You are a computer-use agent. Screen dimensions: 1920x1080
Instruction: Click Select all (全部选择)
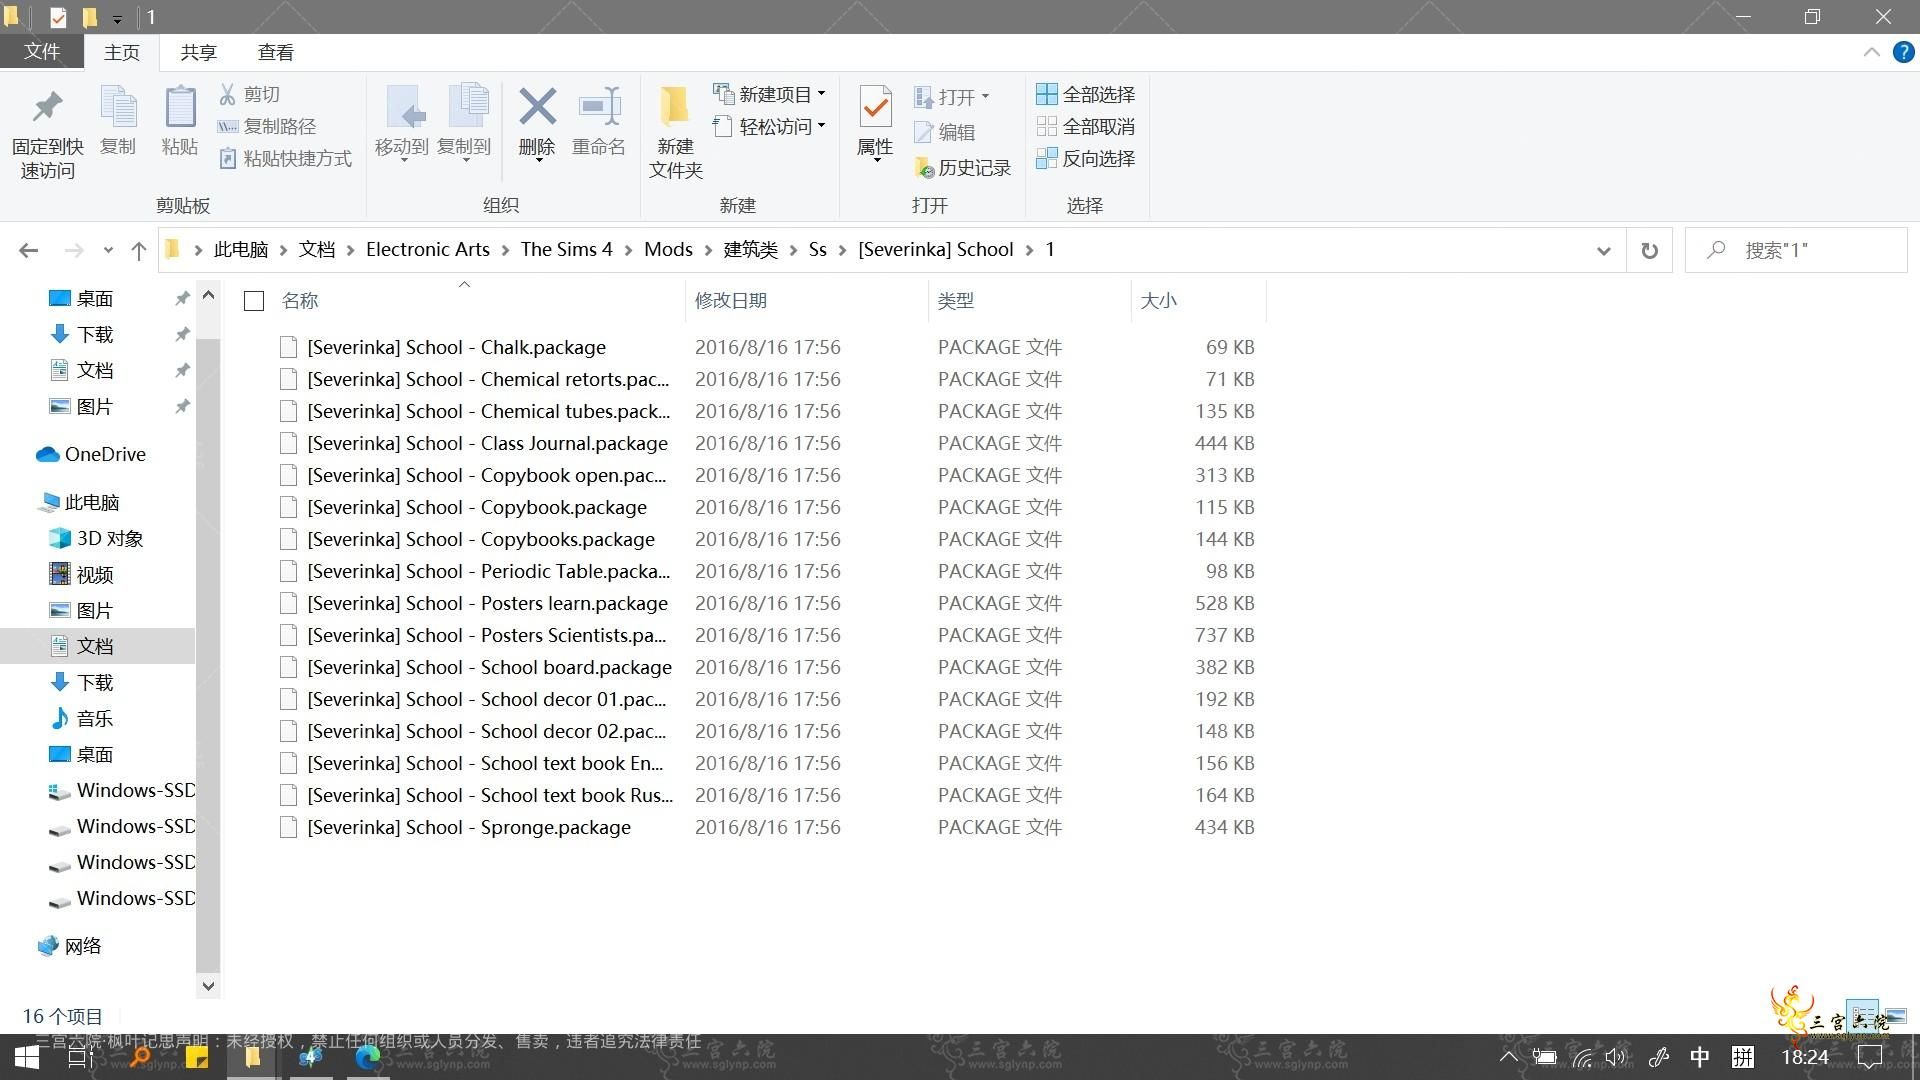tap(1085, 94)
